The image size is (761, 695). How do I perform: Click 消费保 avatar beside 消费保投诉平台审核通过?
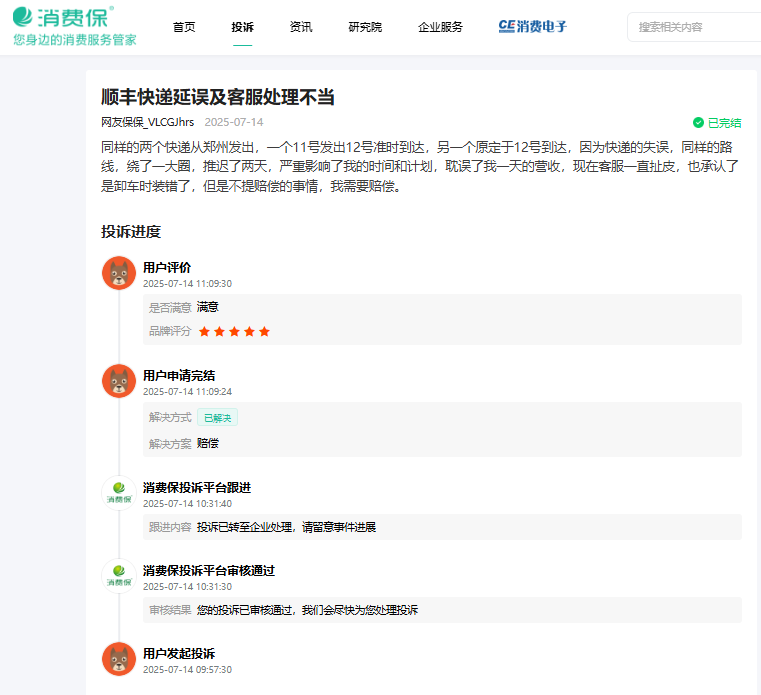coord(119,576)
